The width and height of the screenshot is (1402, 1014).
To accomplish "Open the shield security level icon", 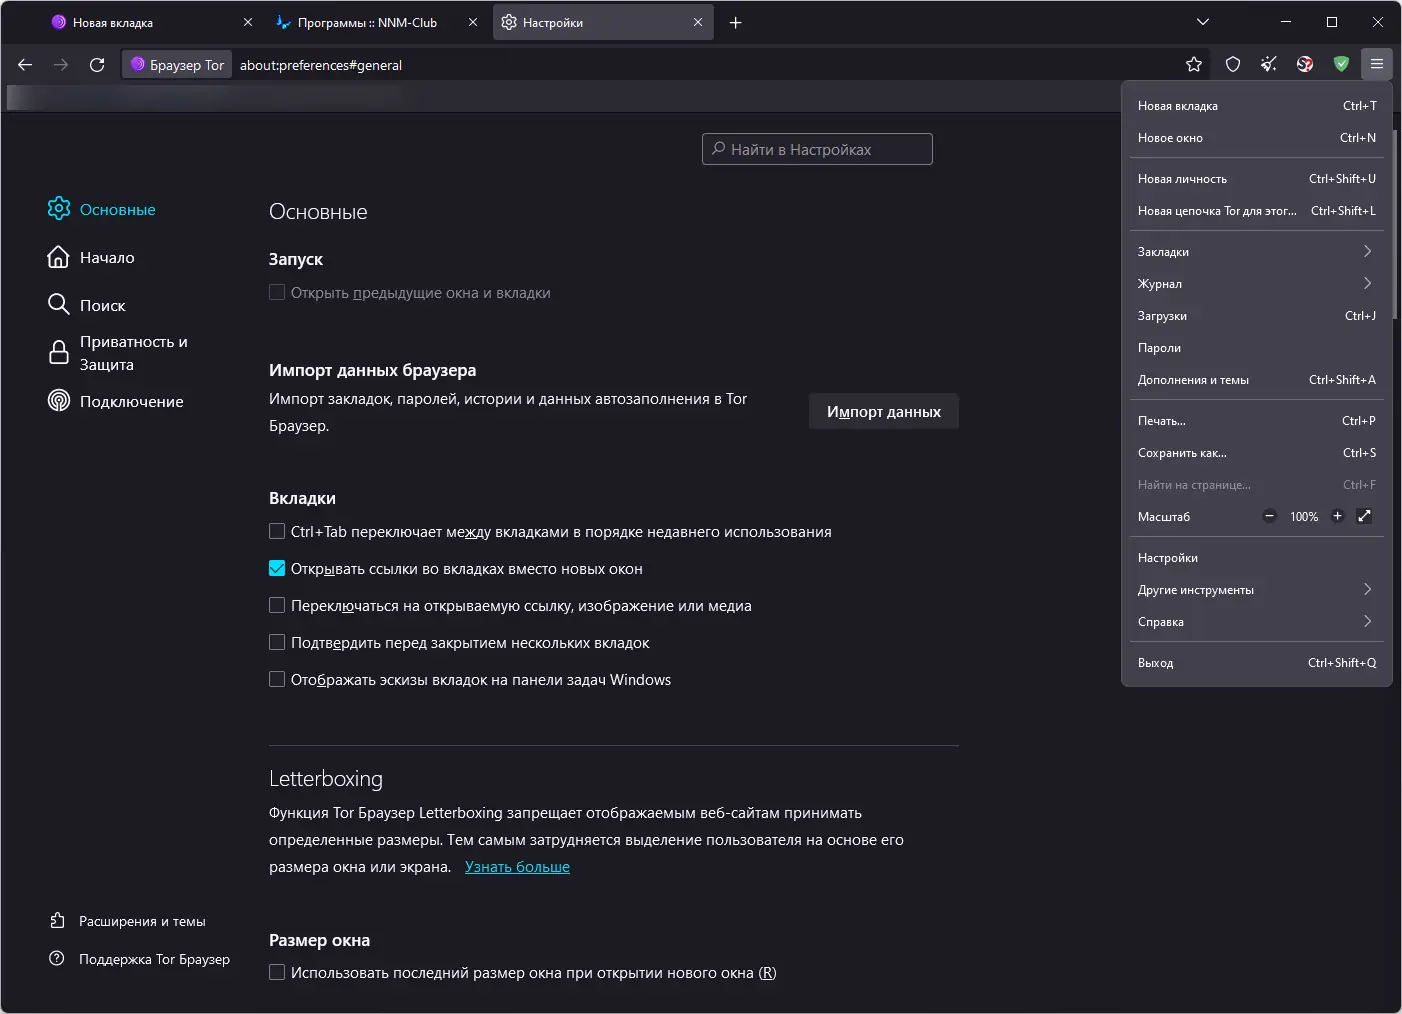I will pyautogui.click(x=1233, y=64).
